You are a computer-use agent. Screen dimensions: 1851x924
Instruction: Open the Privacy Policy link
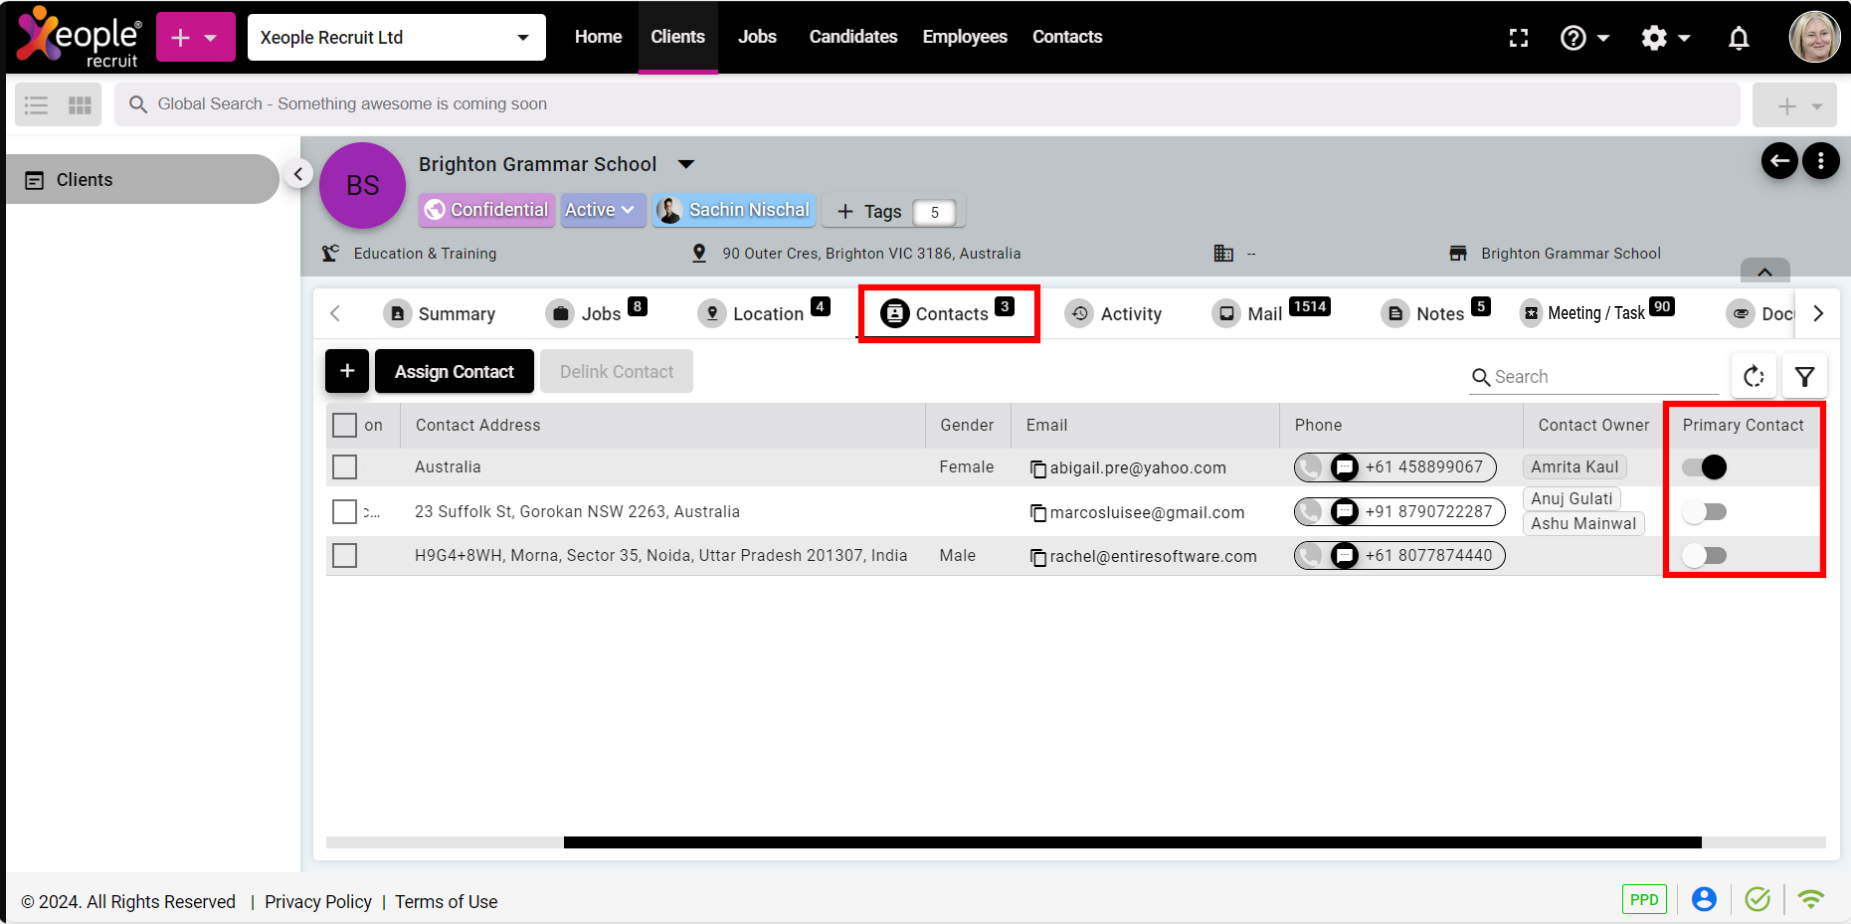pos(318,901)
